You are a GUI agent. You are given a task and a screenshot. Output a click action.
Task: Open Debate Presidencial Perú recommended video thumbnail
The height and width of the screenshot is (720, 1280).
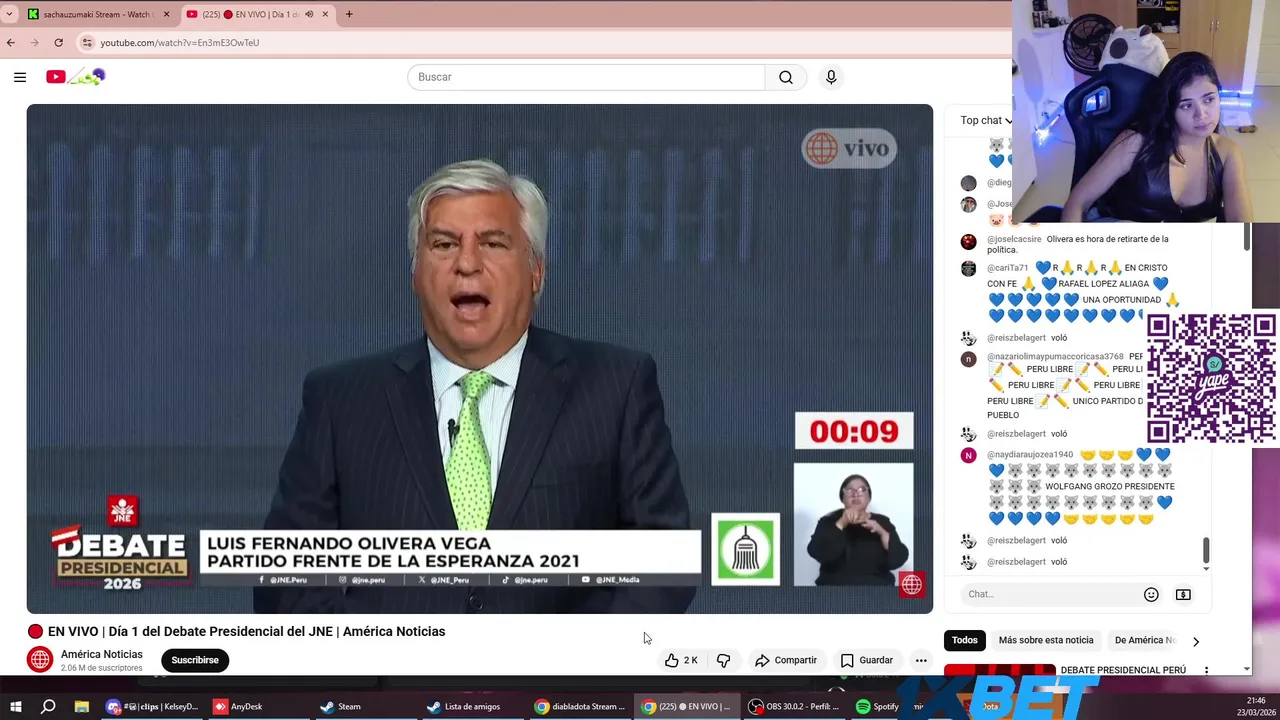(999, 670)
